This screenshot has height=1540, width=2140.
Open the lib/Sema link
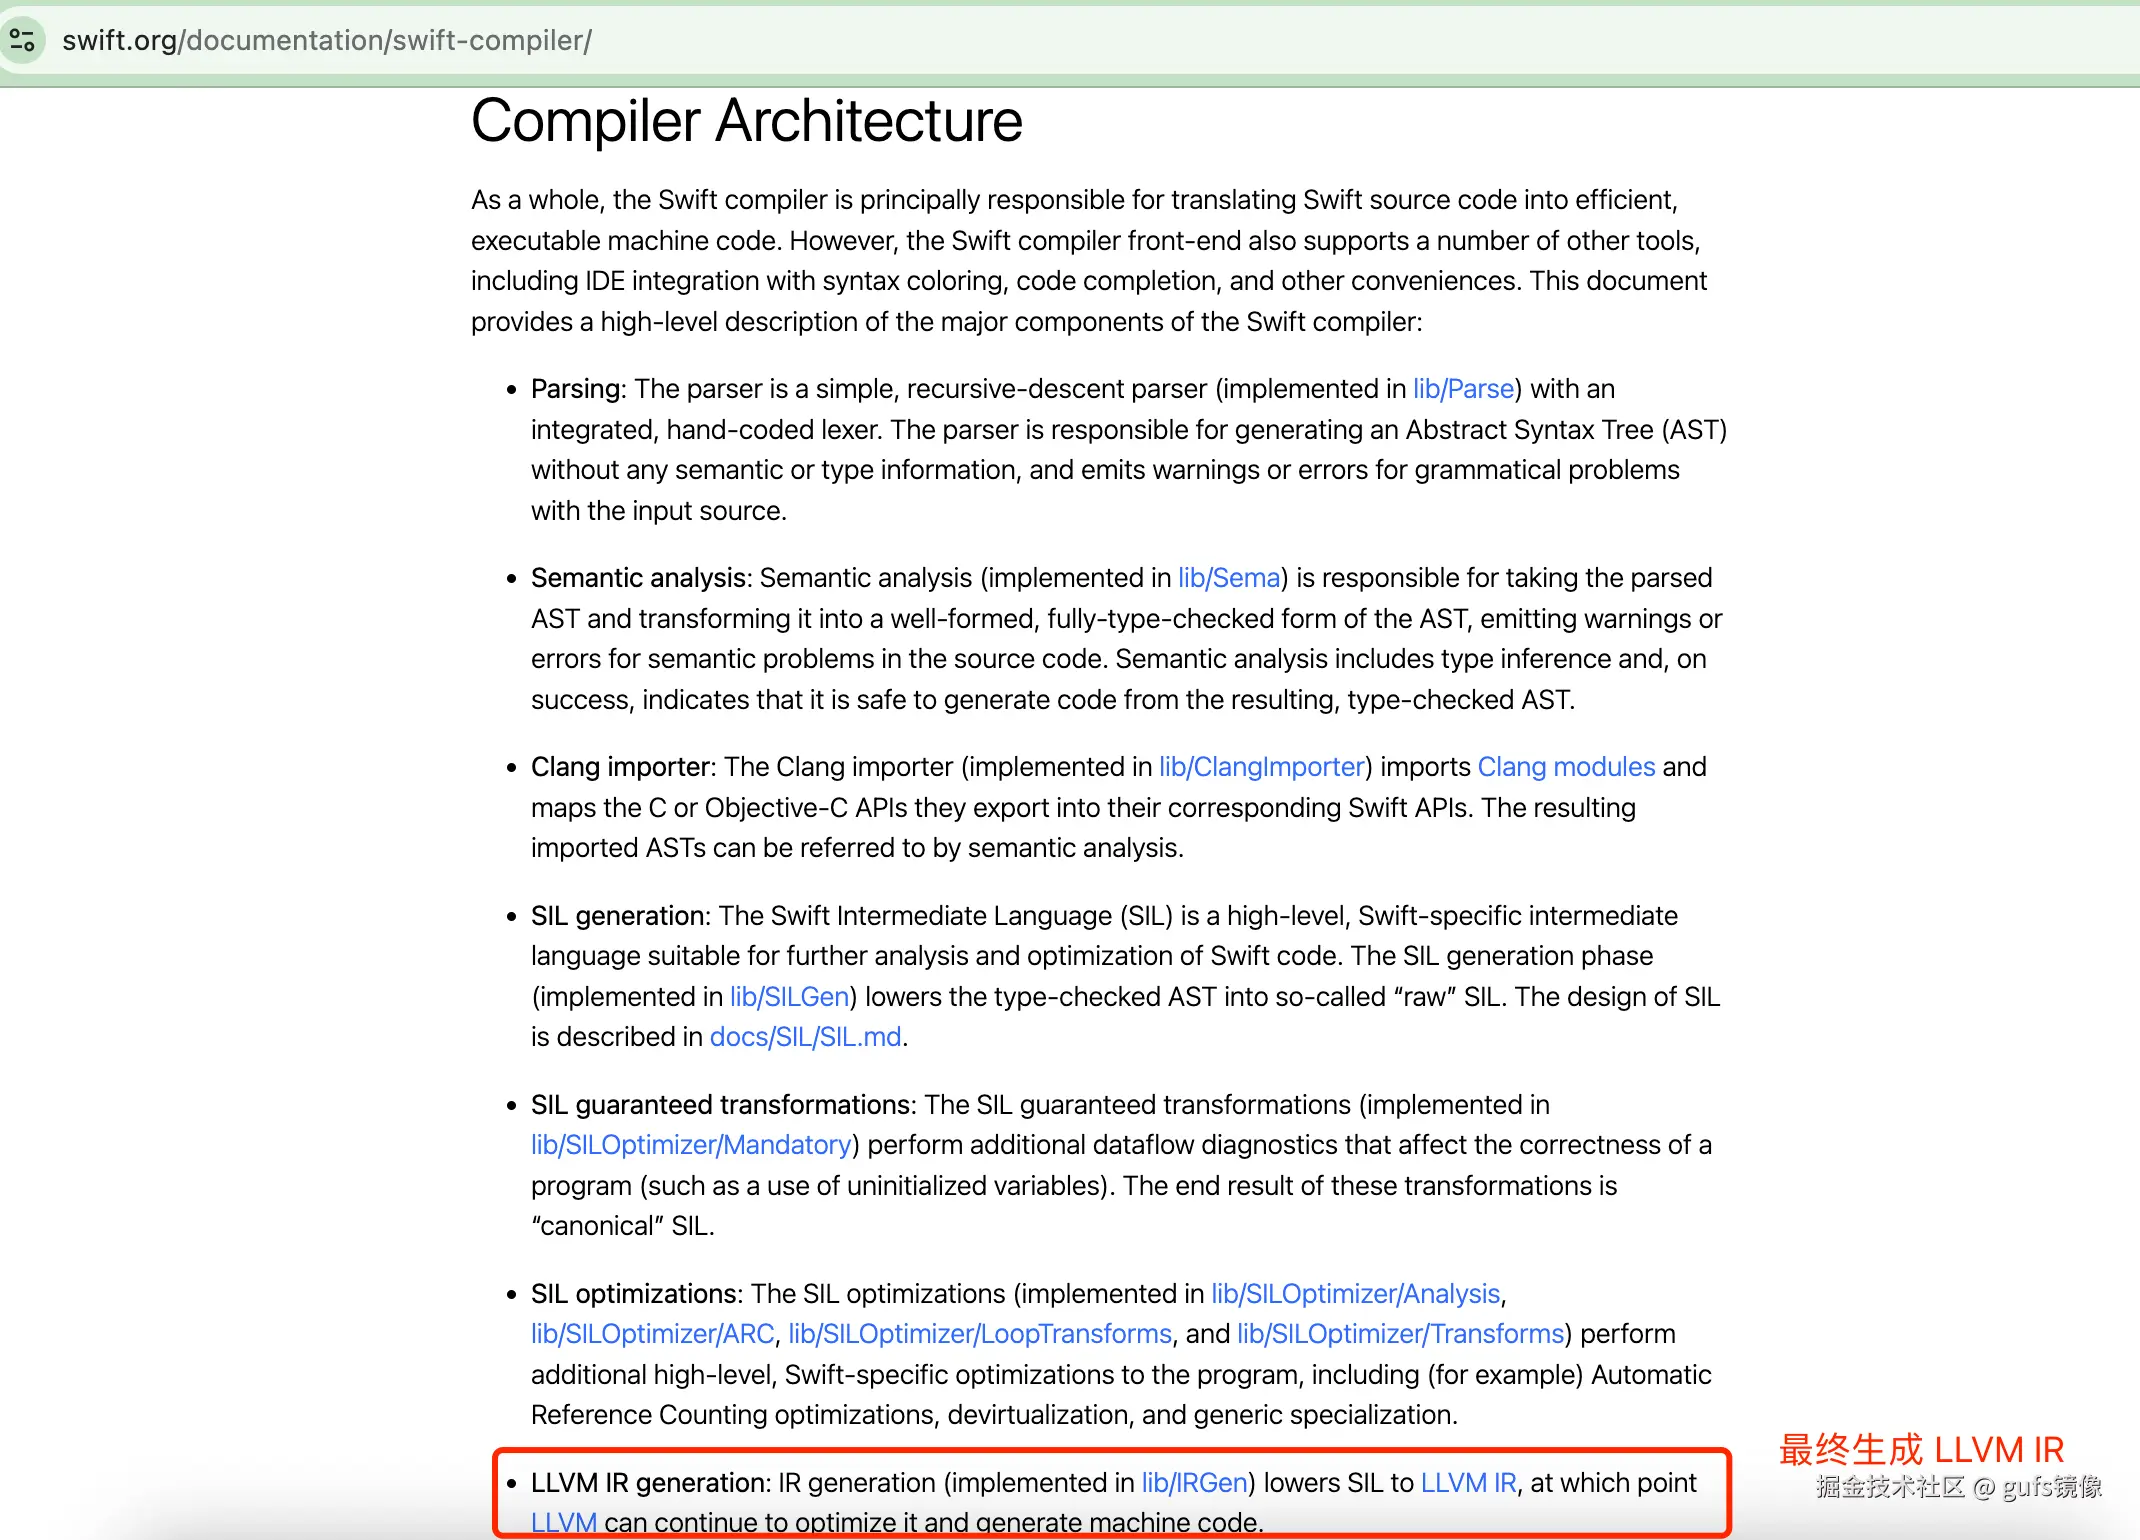pos(1228,578)
